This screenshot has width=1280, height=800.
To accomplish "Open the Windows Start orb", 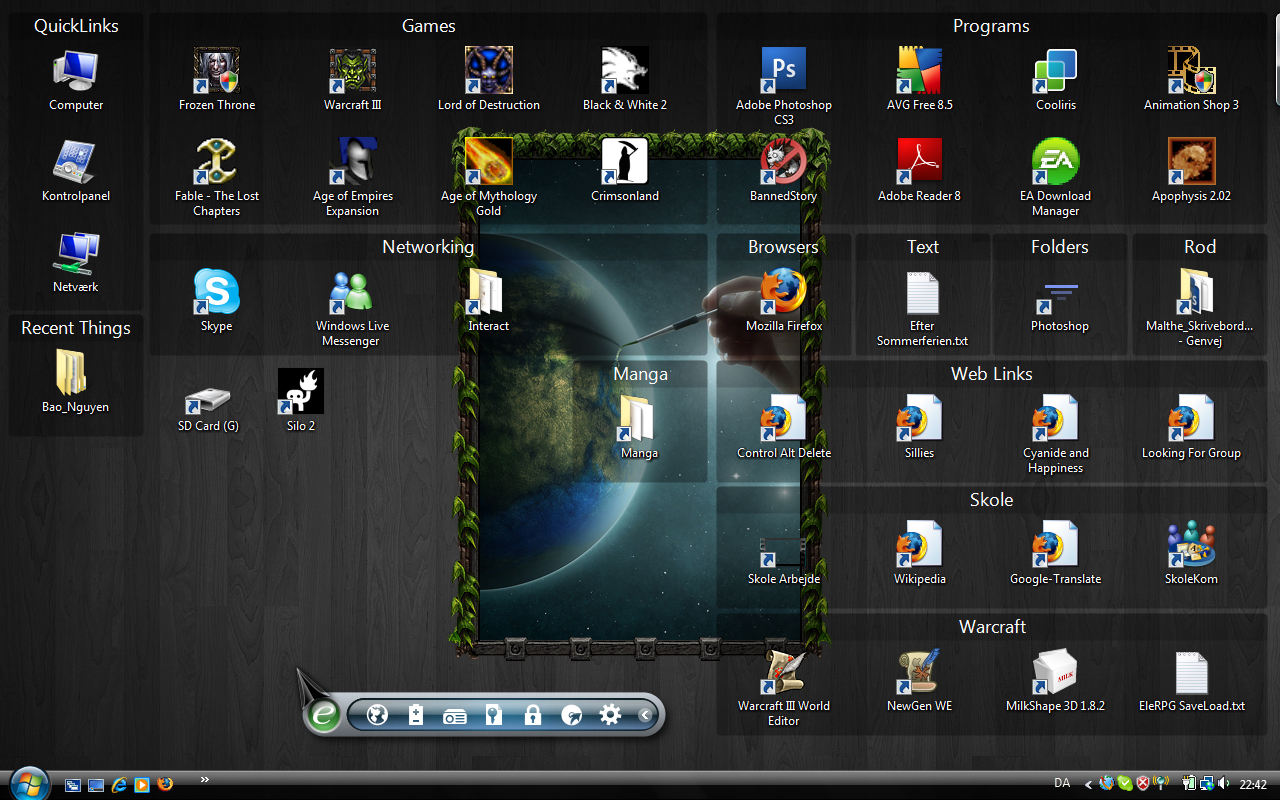I will click(28, 783).
